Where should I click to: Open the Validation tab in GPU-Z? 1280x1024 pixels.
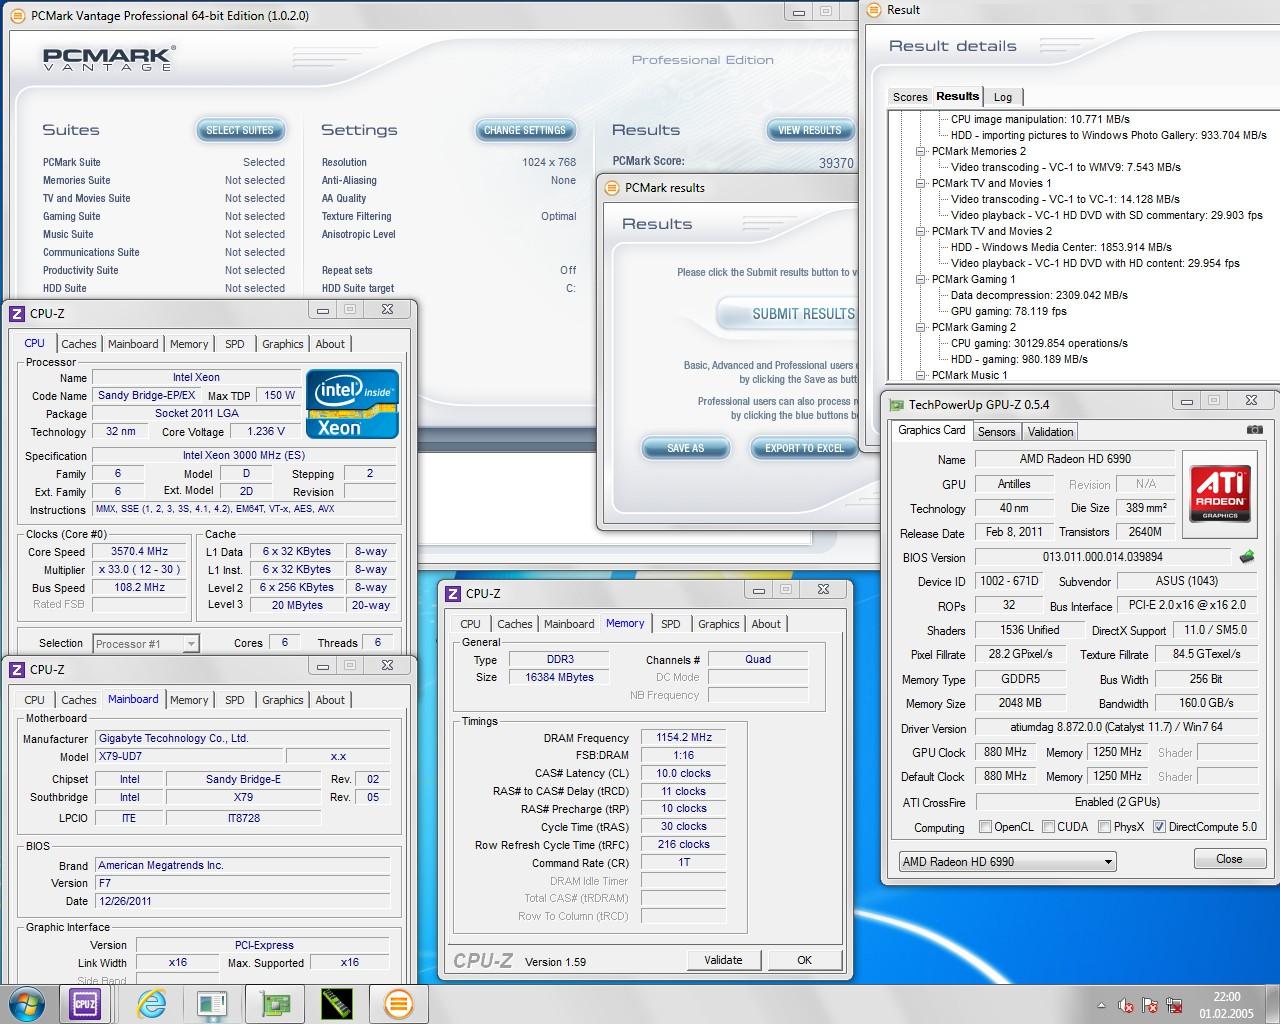1050,432
